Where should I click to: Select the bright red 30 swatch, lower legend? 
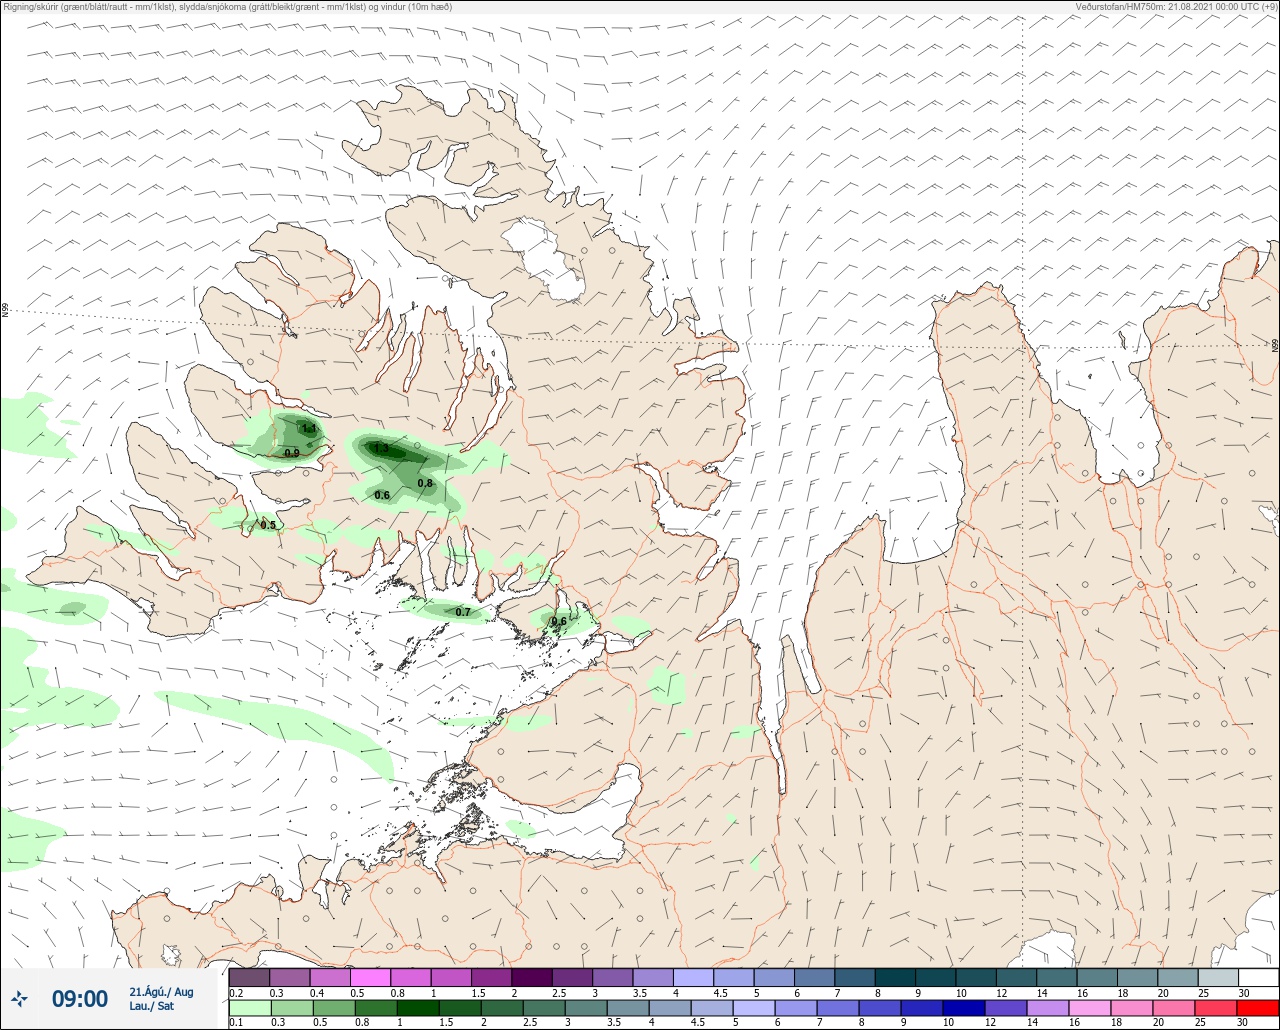[x=1258, y=1008]
